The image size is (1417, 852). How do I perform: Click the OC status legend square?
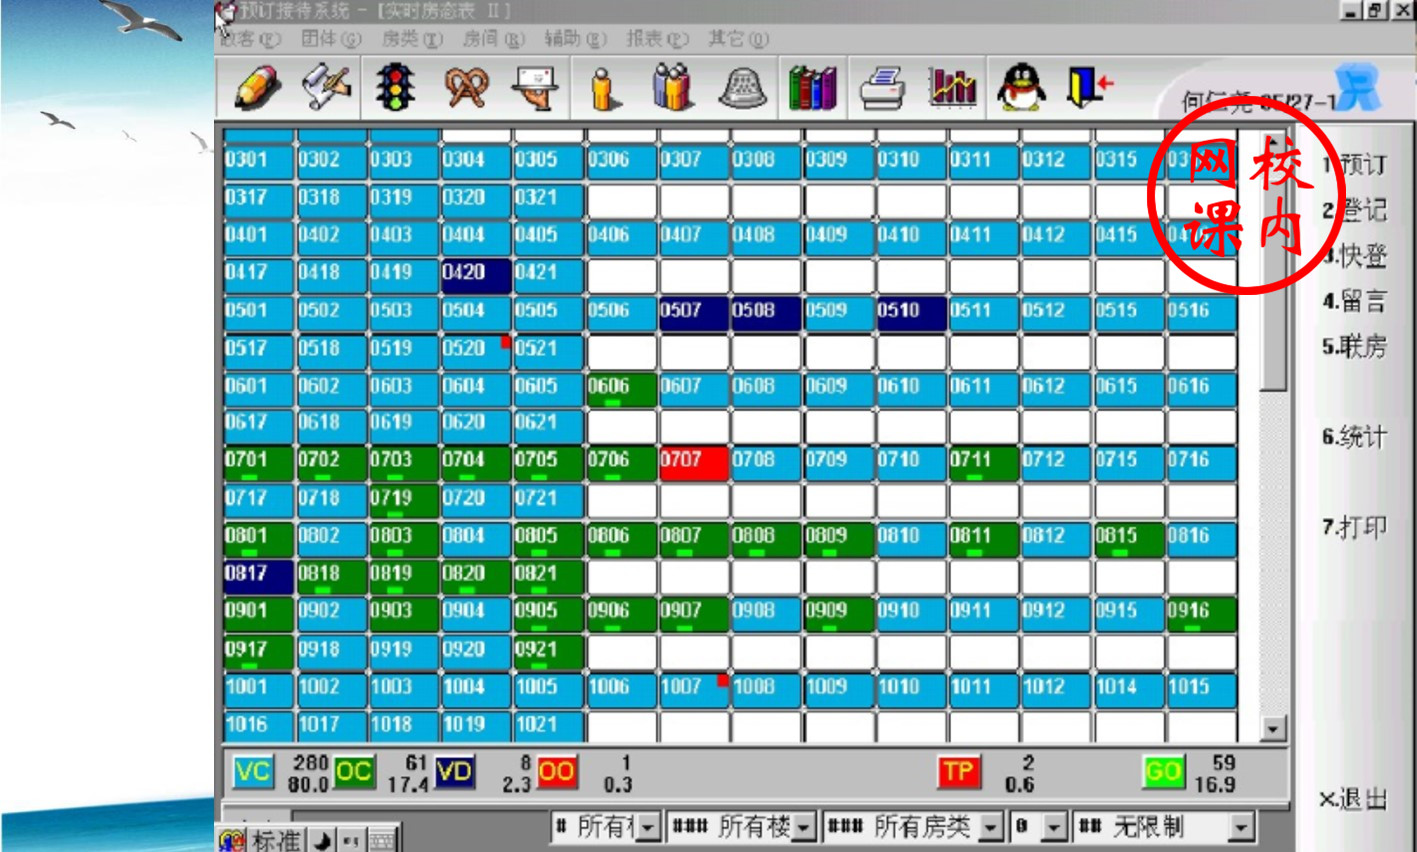pyautogui.click(x=353, y=773)
